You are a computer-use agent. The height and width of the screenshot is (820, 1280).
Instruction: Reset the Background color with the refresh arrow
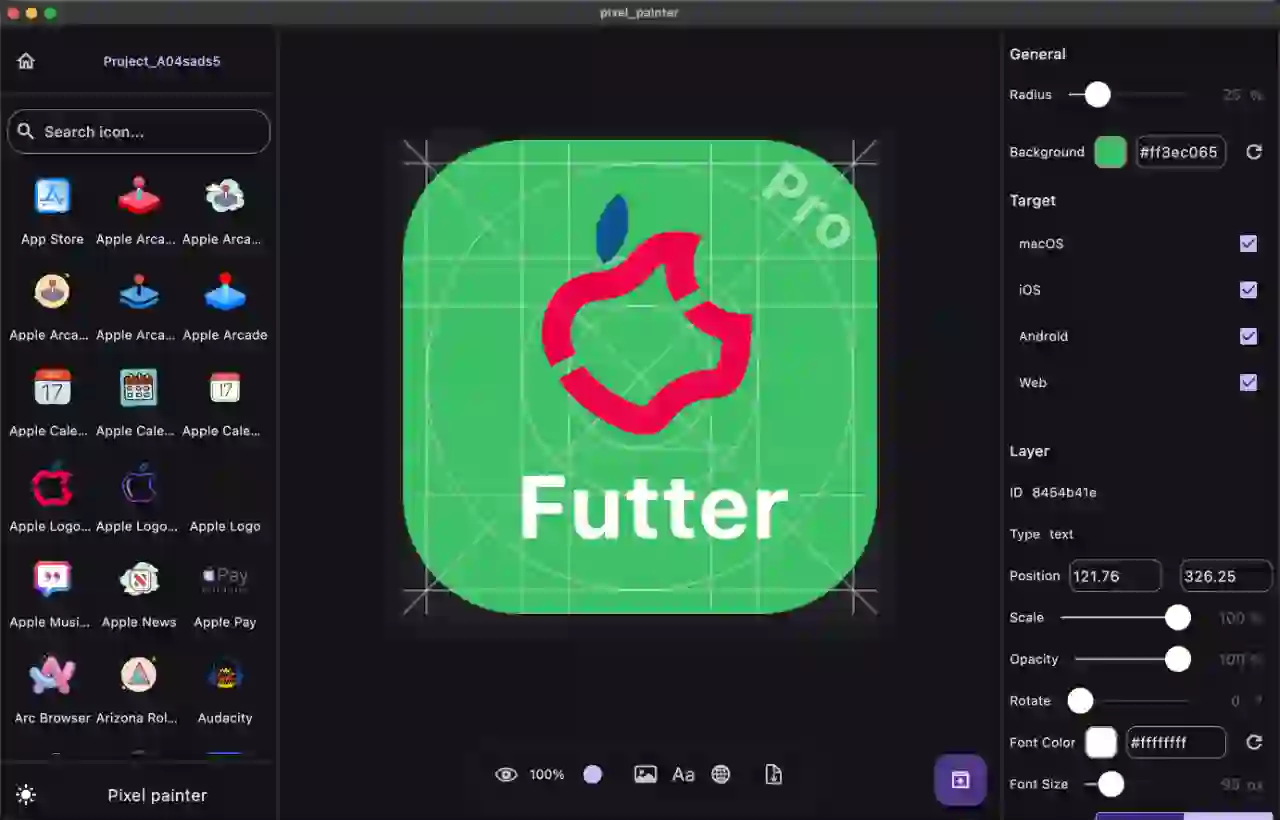coord(1255,151)
